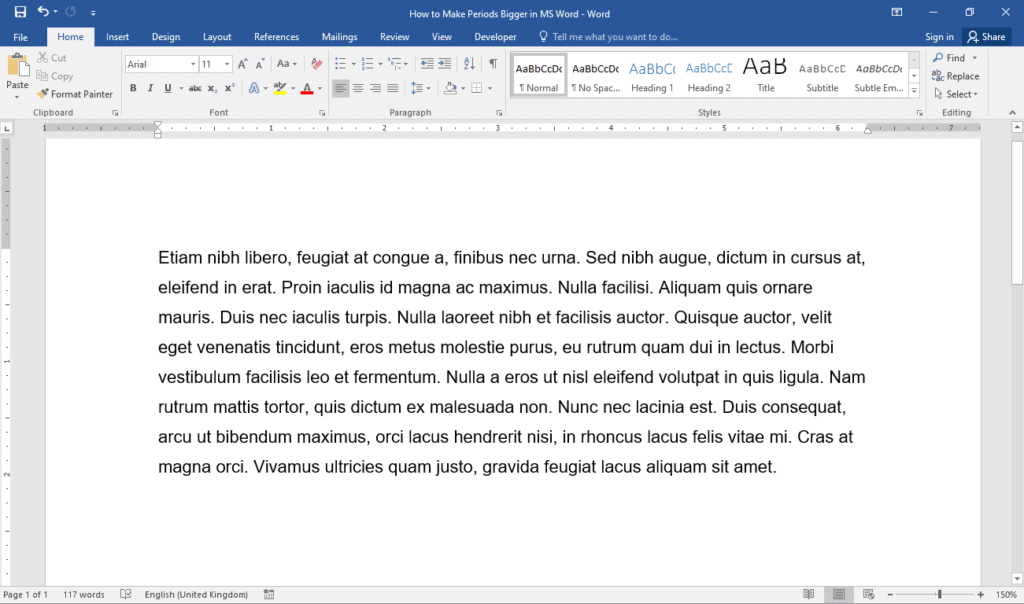
Task: Clear all formatting from the text
Action: [x=315, y=63]
